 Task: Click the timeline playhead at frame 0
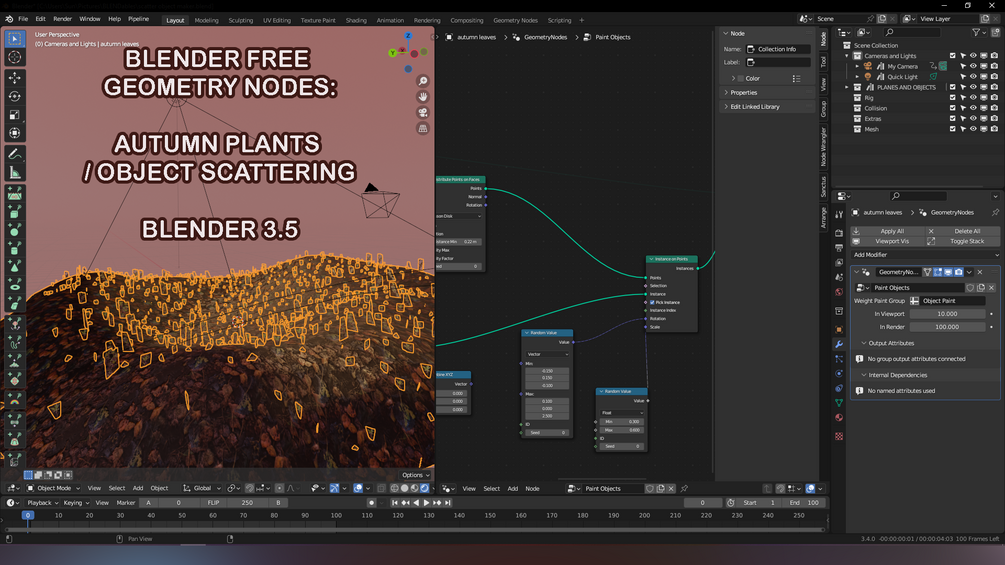tap(28, 516)
